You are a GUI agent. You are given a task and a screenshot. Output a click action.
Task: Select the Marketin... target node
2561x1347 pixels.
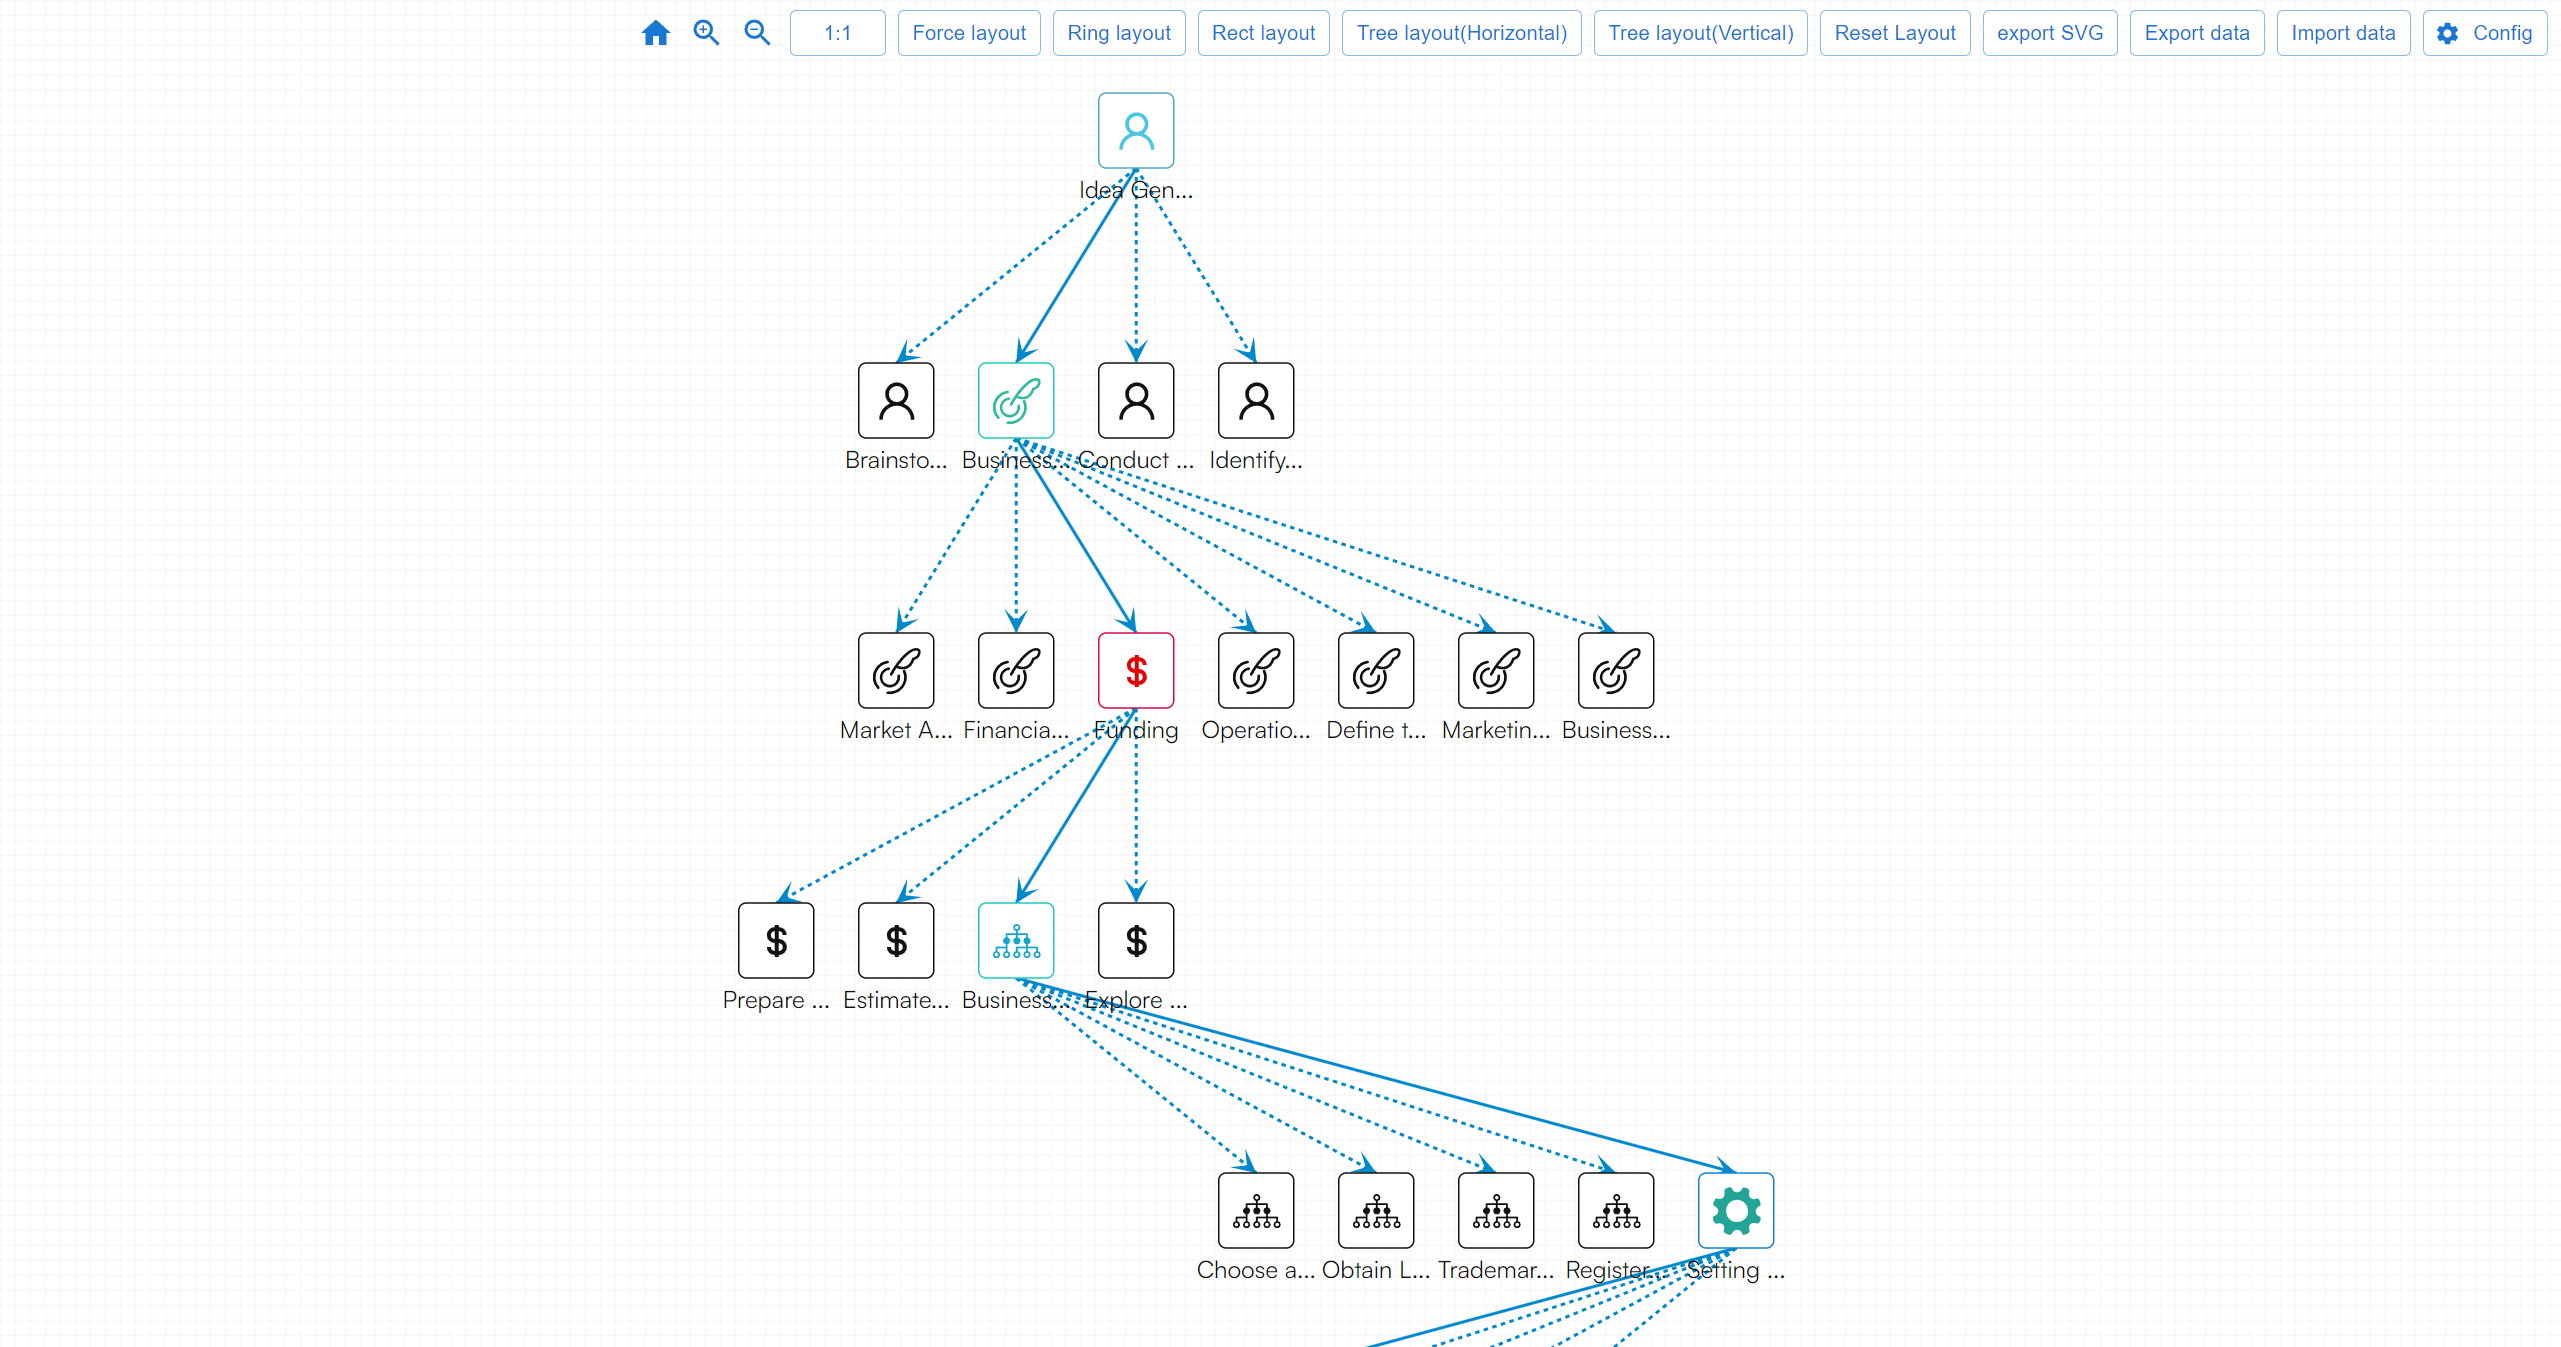1496,670
